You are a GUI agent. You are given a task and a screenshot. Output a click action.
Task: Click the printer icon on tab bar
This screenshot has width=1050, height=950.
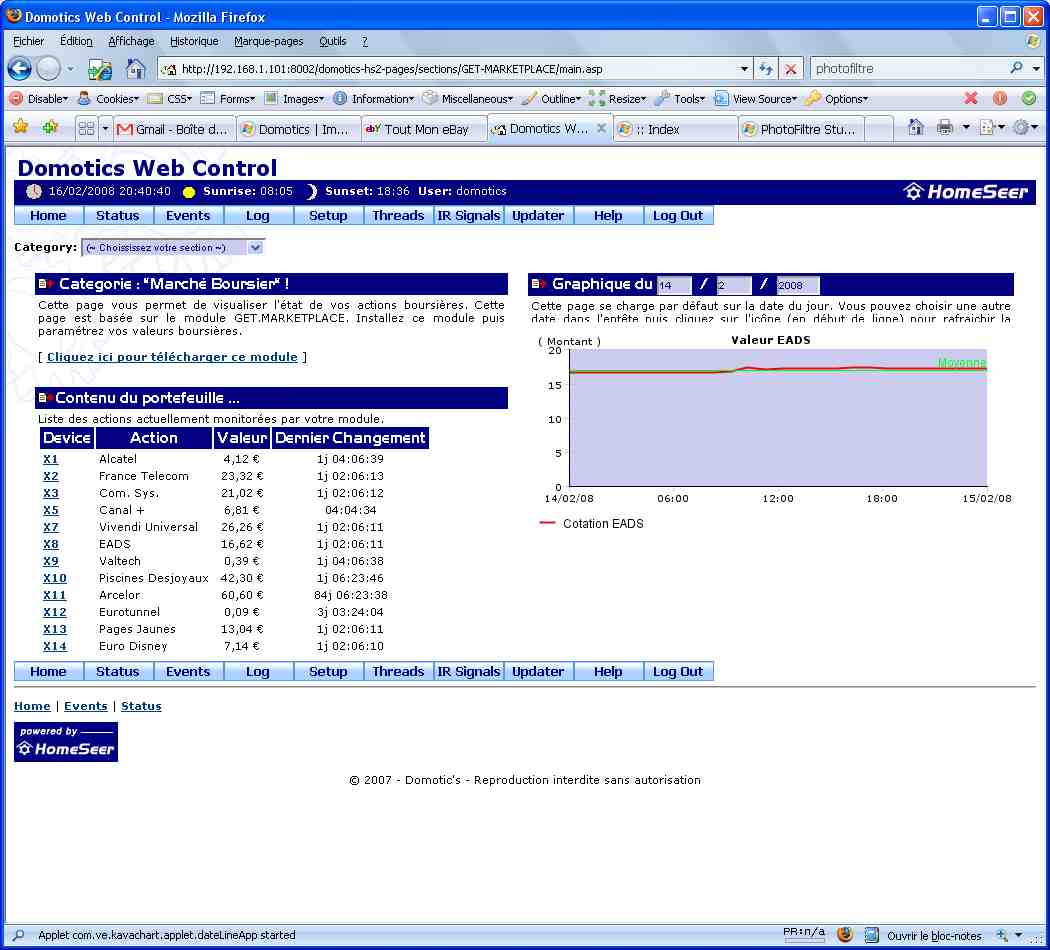click(x=945, y=127)
